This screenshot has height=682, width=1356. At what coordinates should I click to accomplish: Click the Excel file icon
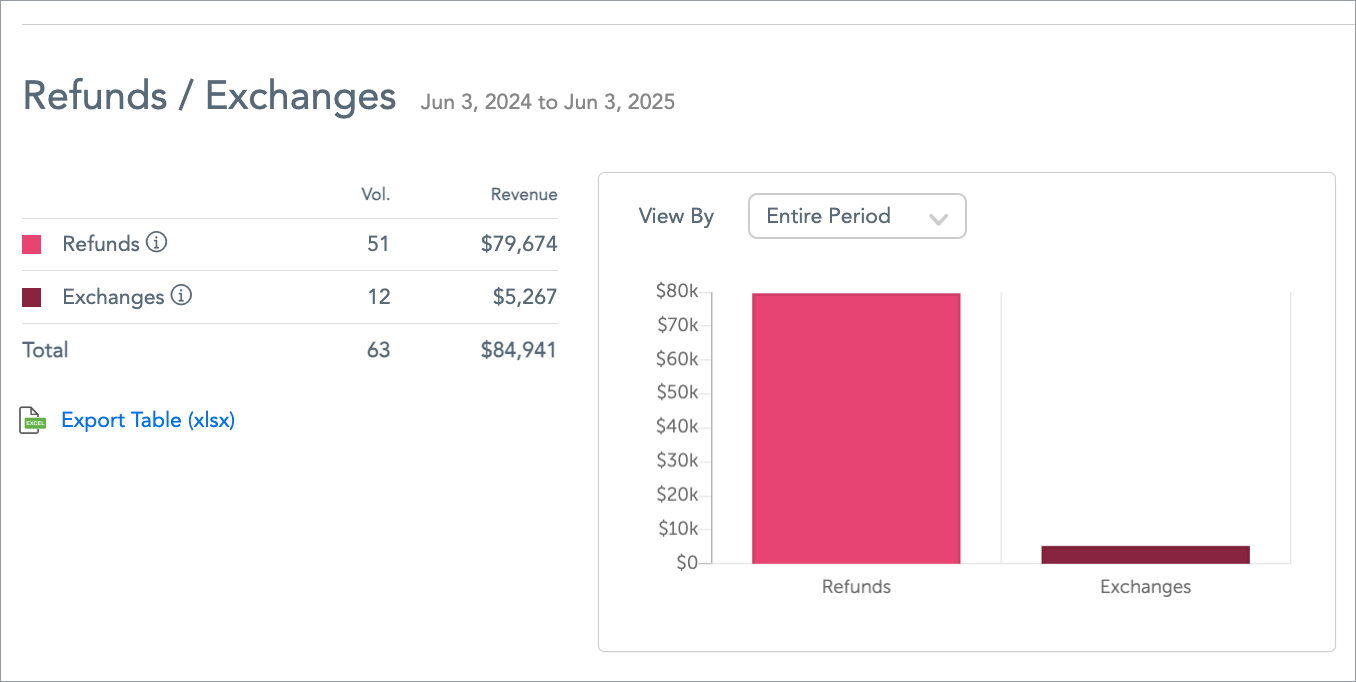pos(33,421)
